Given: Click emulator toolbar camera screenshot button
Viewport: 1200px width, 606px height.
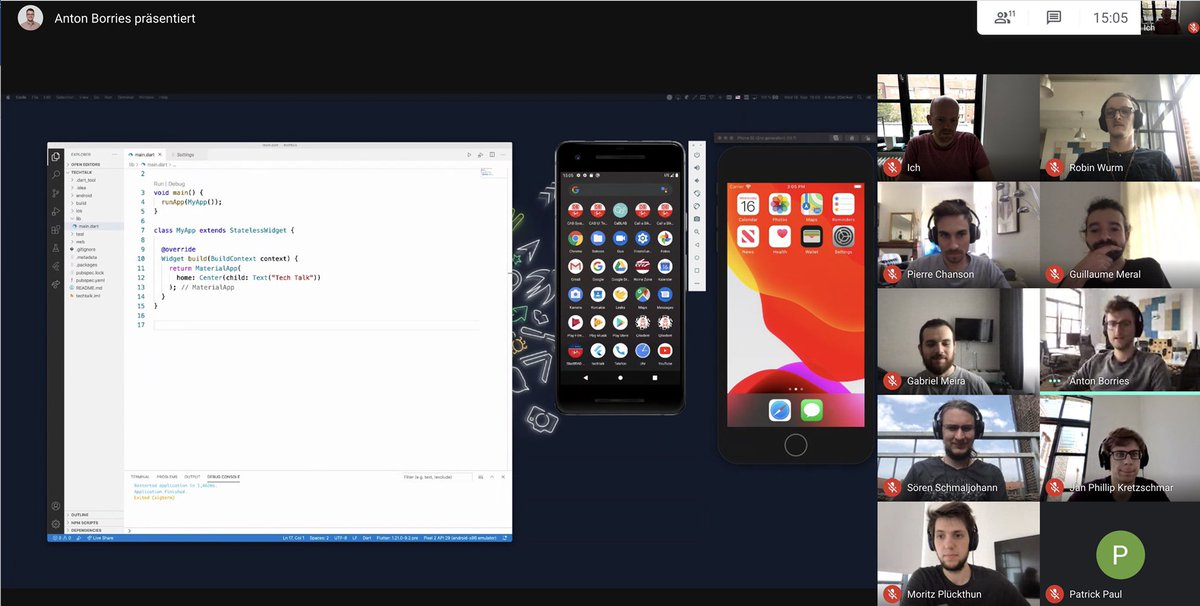Looking at the screenshot, I should 697,218.
